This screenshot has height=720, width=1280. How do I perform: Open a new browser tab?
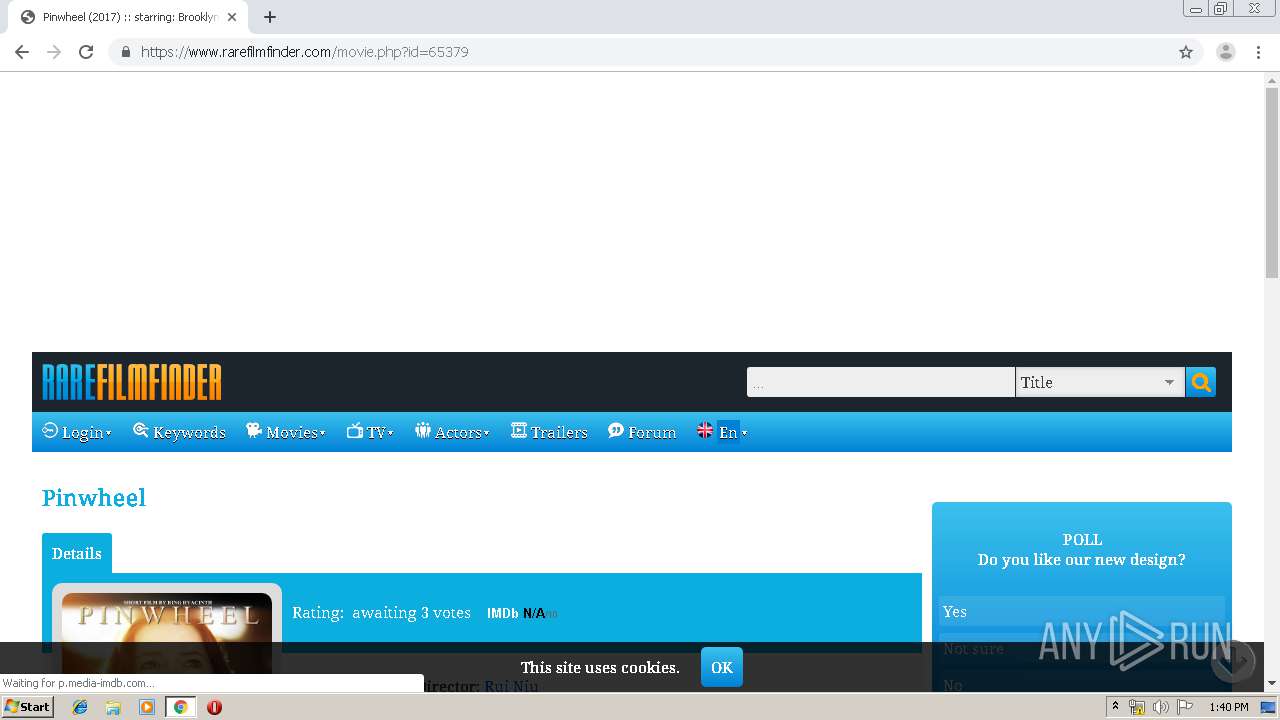click(x=270, y=17)
